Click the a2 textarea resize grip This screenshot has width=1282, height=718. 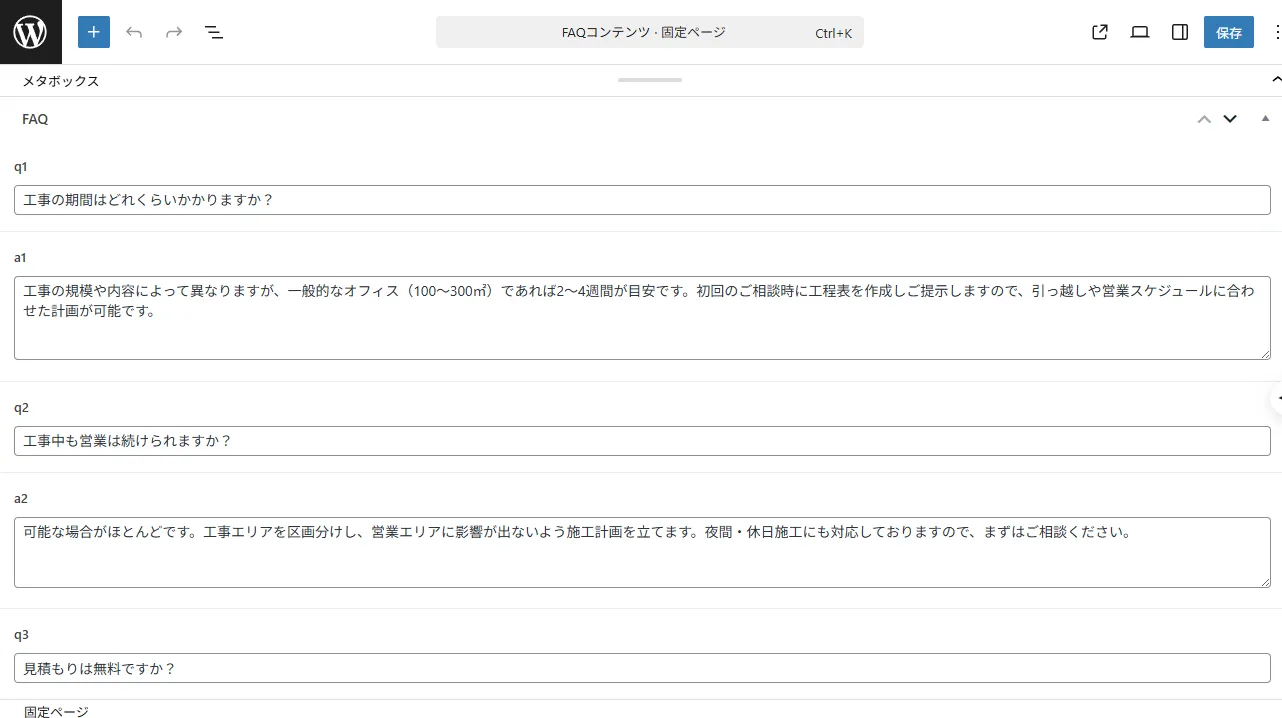click(x=1264, y=581)
